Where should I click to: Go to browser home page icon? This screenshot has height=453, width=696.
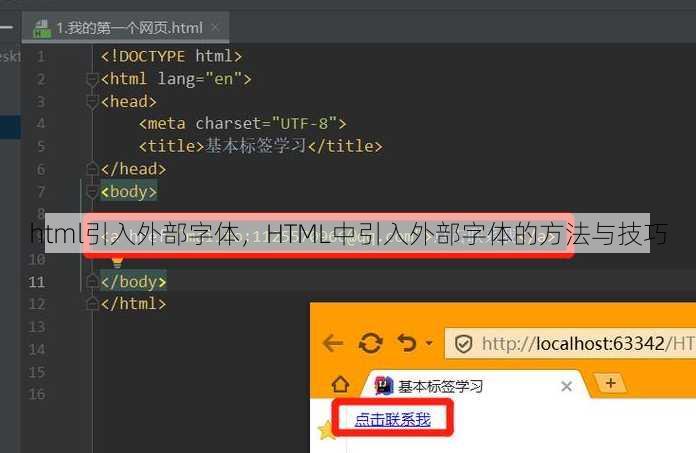click(340, 384)
